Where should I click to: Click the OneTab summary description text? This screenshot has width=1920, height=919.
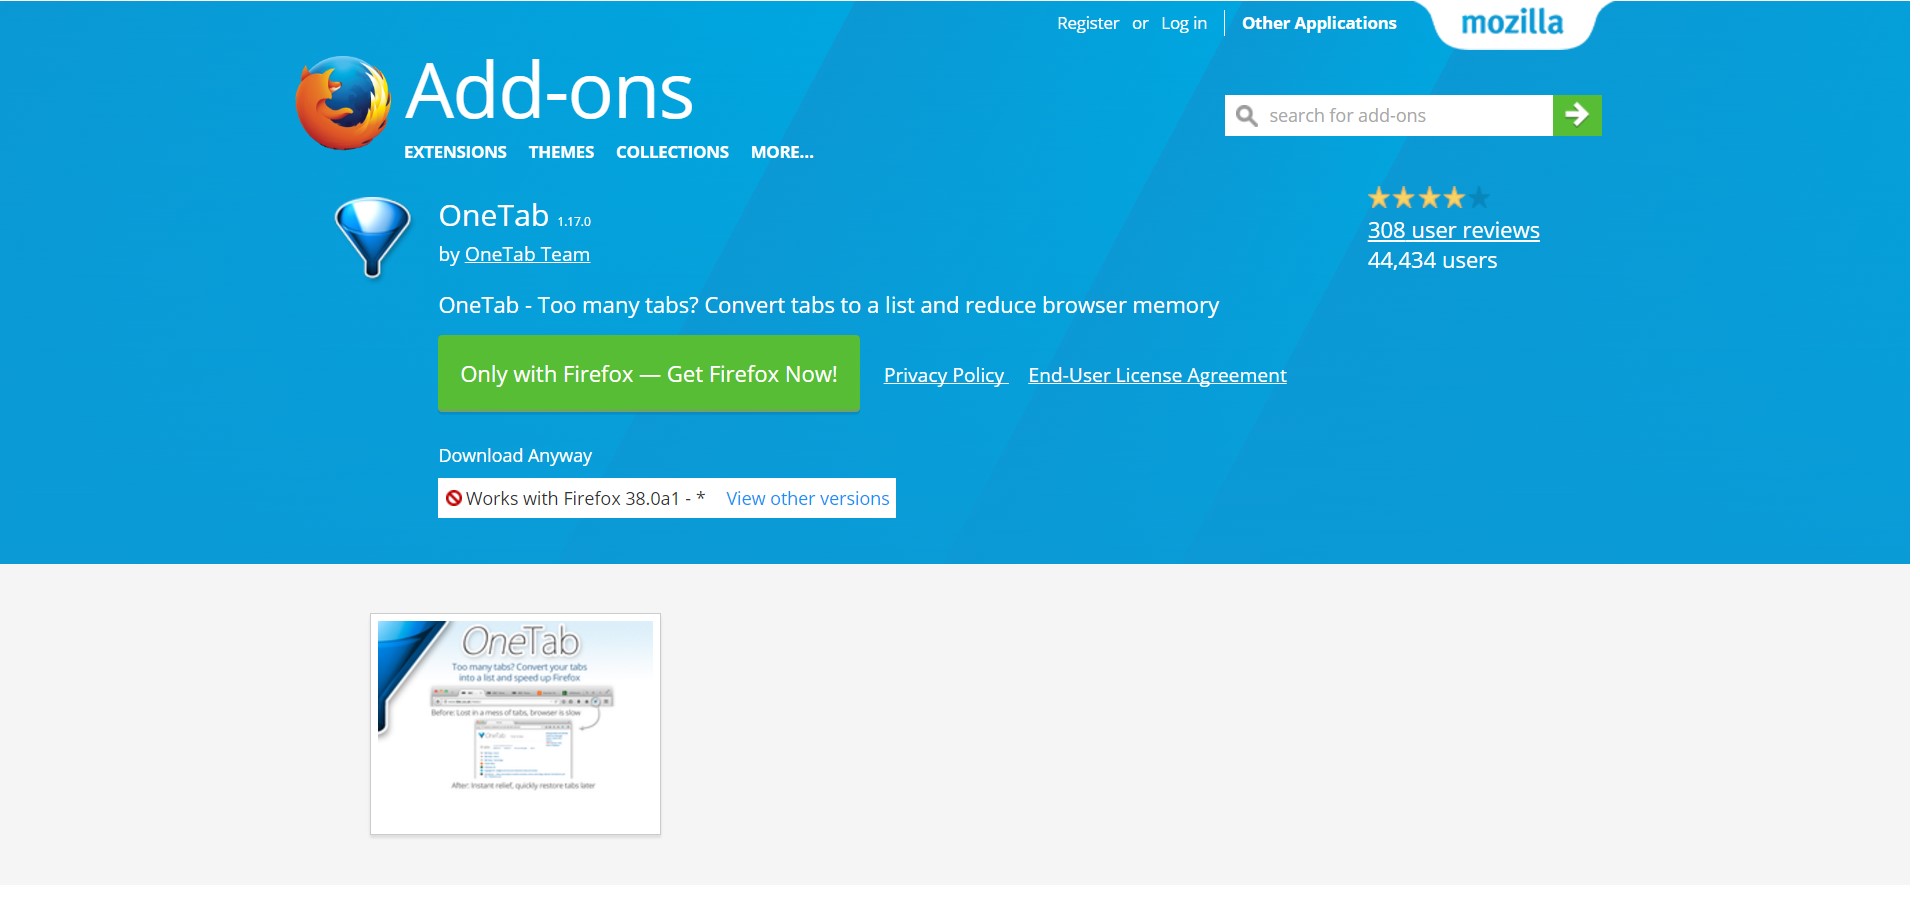pyautogui.click(x=829, y=305)
